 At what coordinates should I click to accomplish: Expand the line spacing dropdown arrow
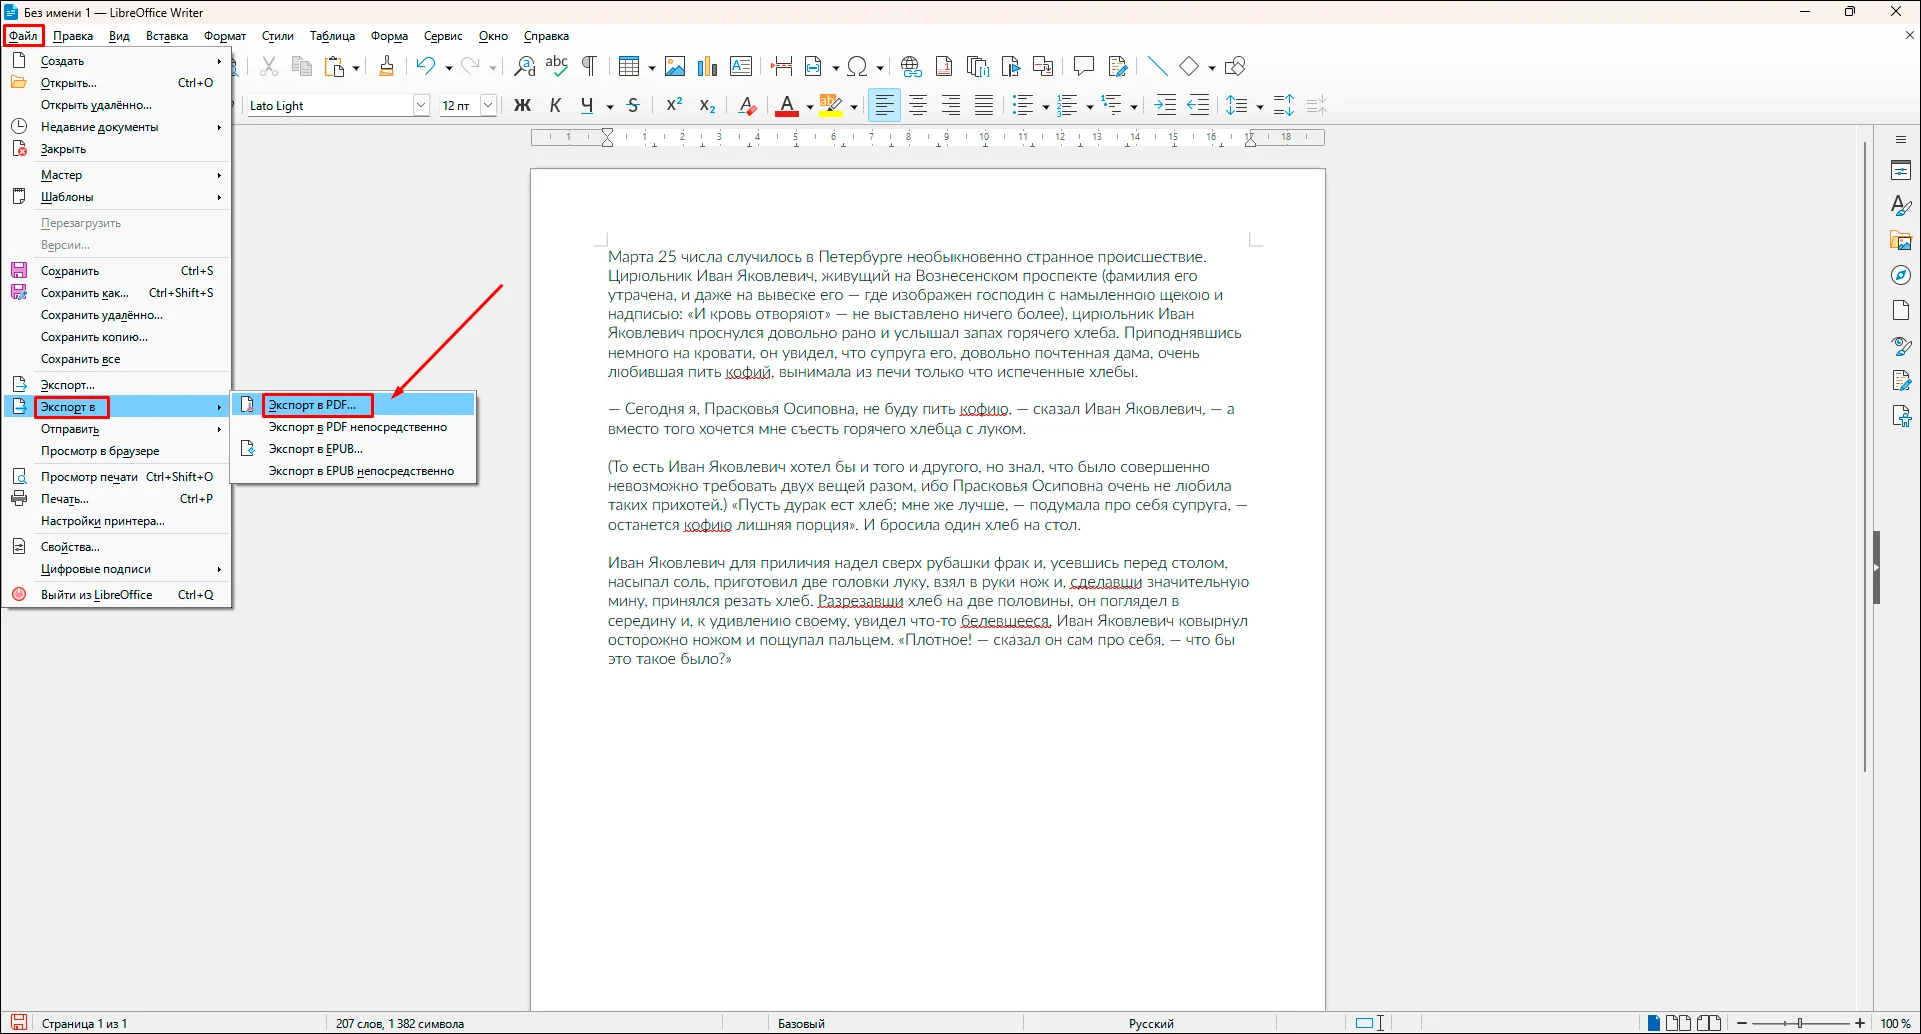click(1260, 106)
